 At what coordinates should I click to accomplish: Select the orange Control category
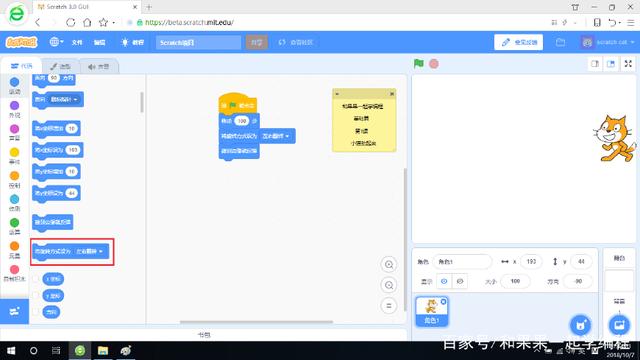coord(14,180)
